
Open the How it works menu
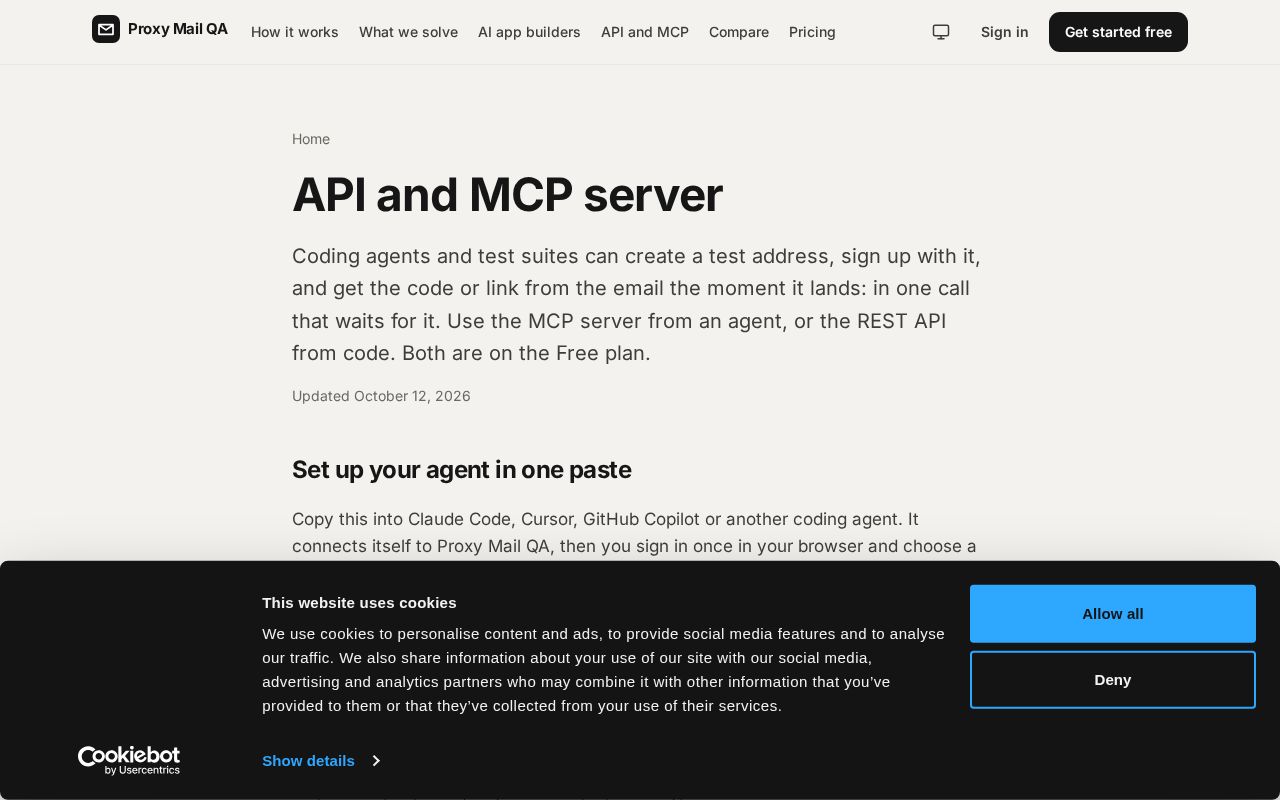coord(295,32)
